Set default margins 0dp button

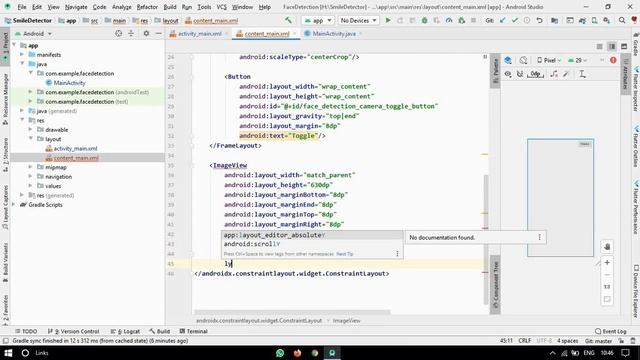coord(535,74)
